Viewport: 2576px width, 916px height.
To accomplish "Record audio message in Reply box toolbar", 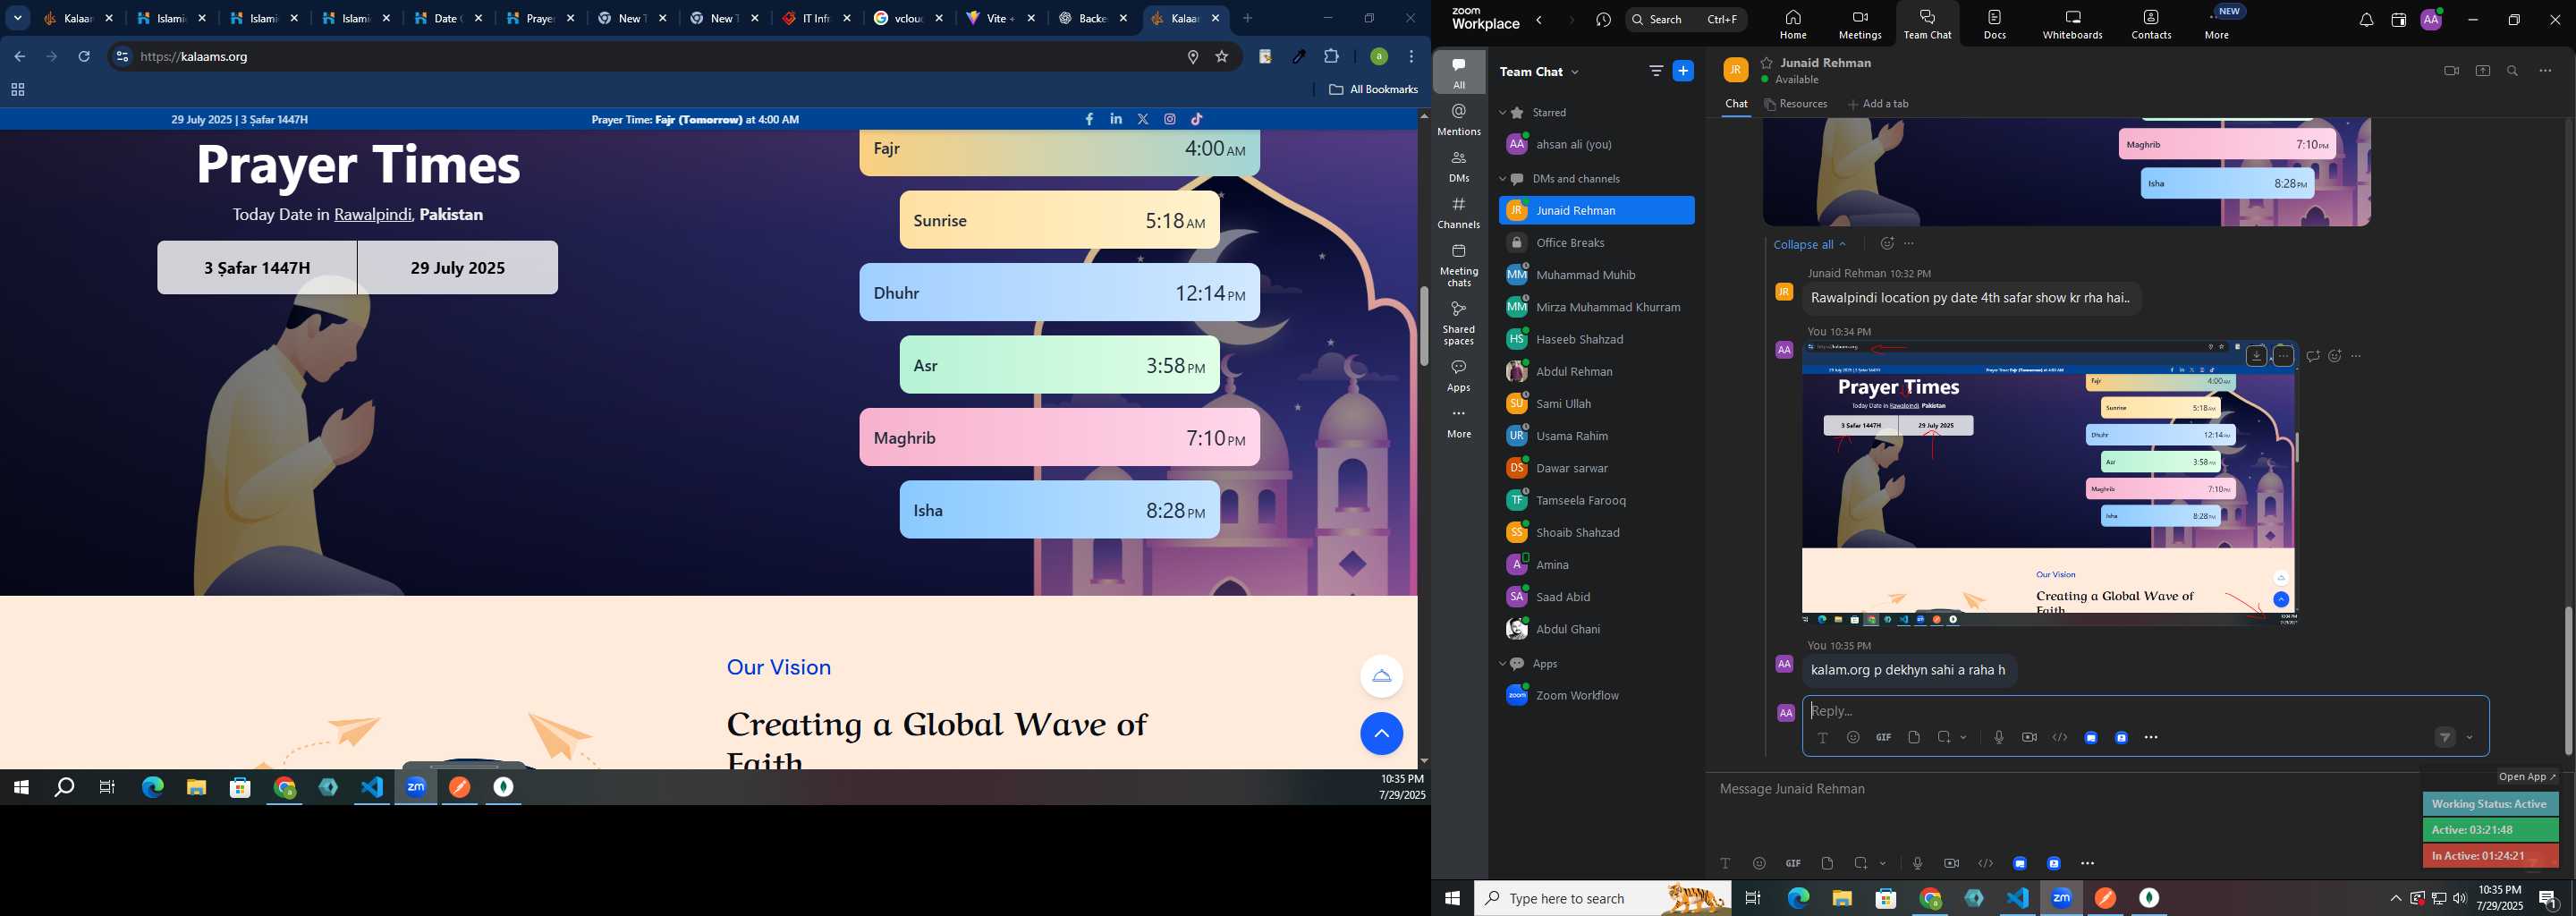I will [1998, 738].
